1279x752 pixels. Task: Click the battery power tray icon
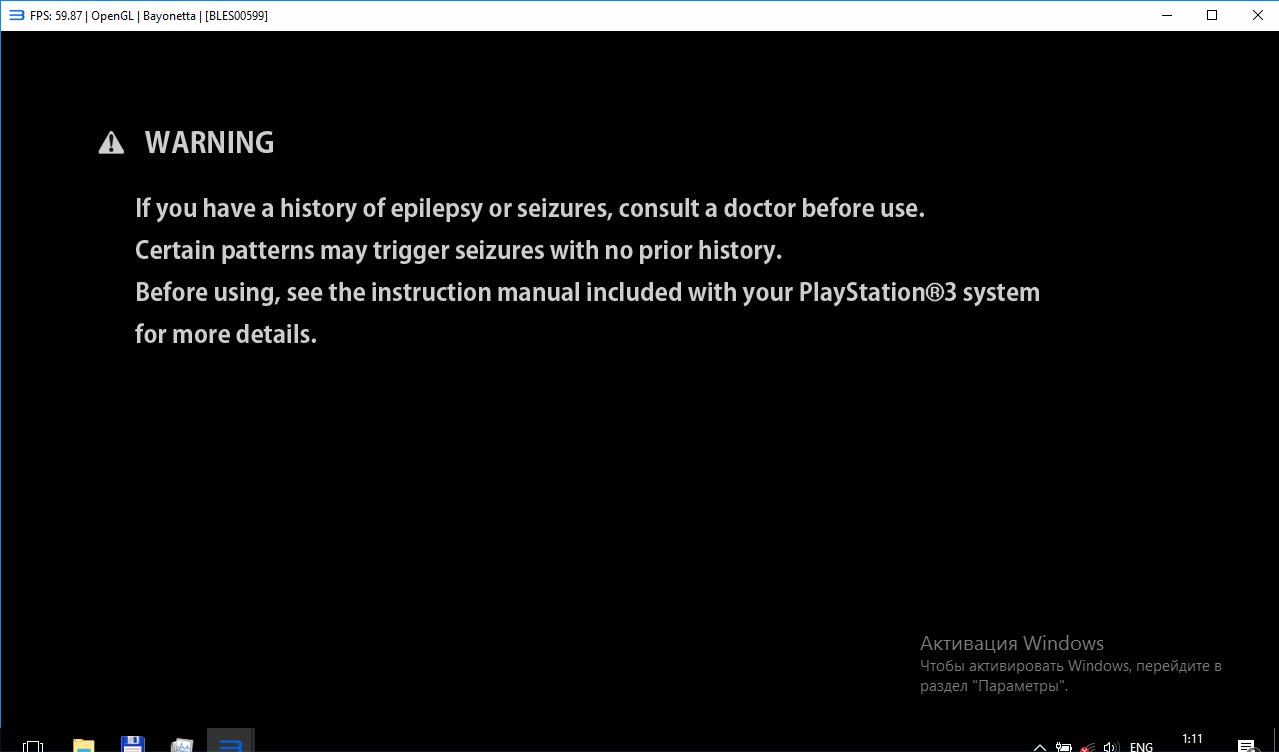point(1064,746)
